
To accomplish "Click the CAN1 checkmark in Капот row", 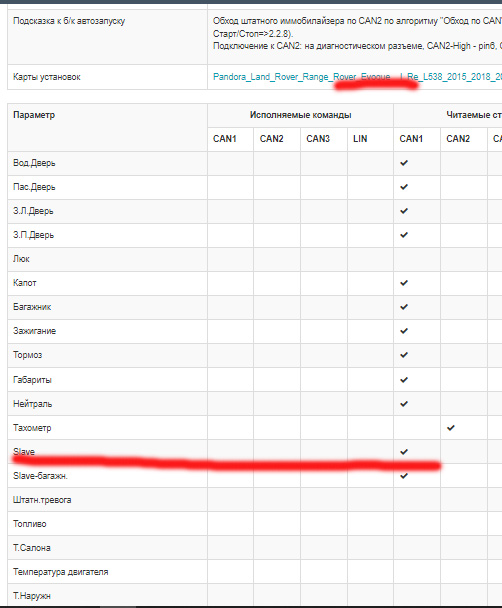I will coord(404,283).
